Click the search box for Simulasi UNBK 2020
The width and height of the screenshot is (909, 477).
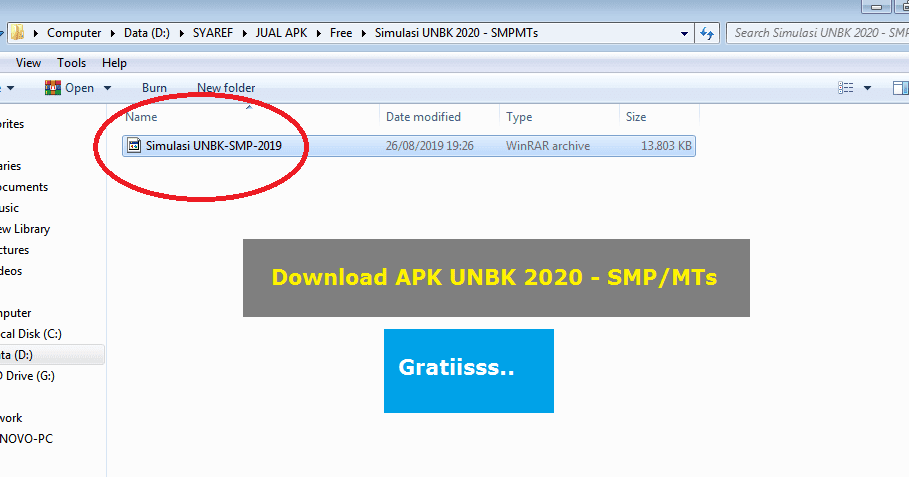(817, 33)
